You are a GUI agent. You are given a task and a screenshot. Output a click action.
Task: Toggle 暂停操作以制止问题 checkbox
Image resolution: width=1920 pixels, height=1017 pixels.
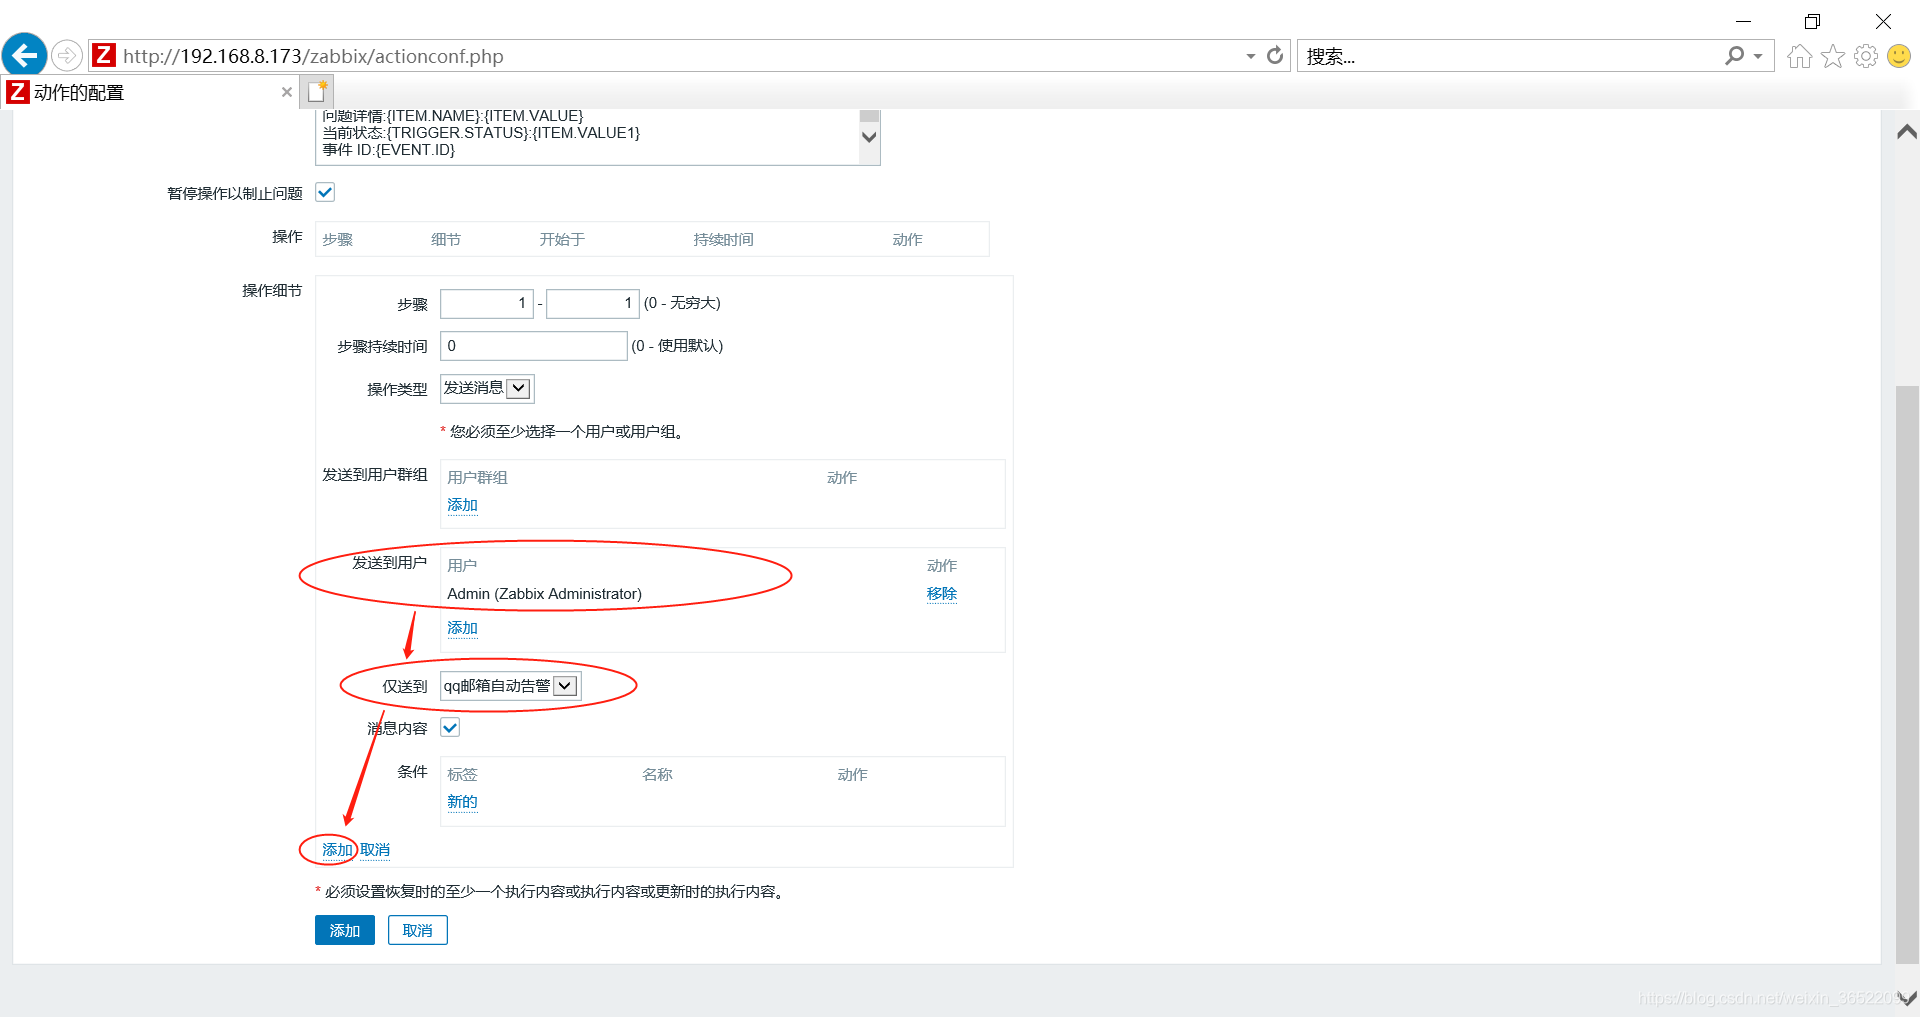pos(325,192)
